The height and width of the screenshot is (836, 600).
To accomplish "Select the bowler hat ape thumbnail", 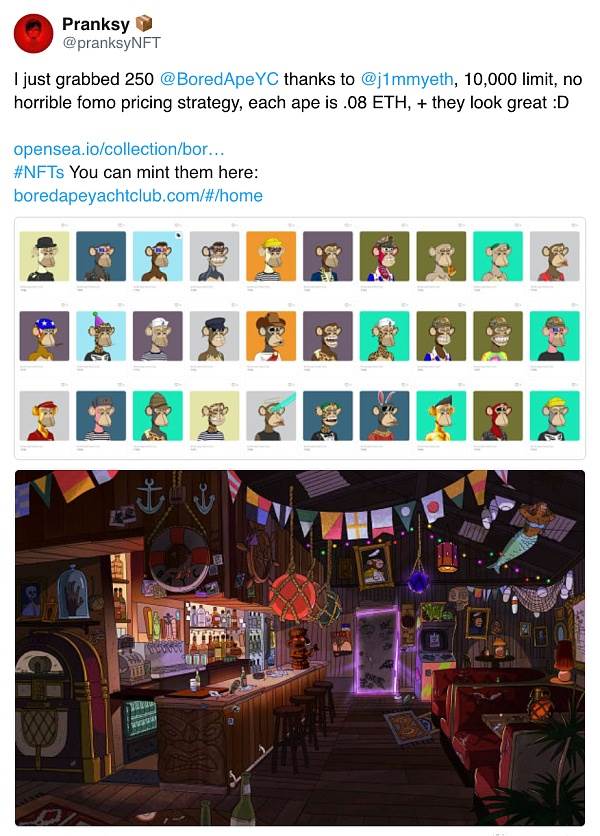I will (x=44, y=256).
